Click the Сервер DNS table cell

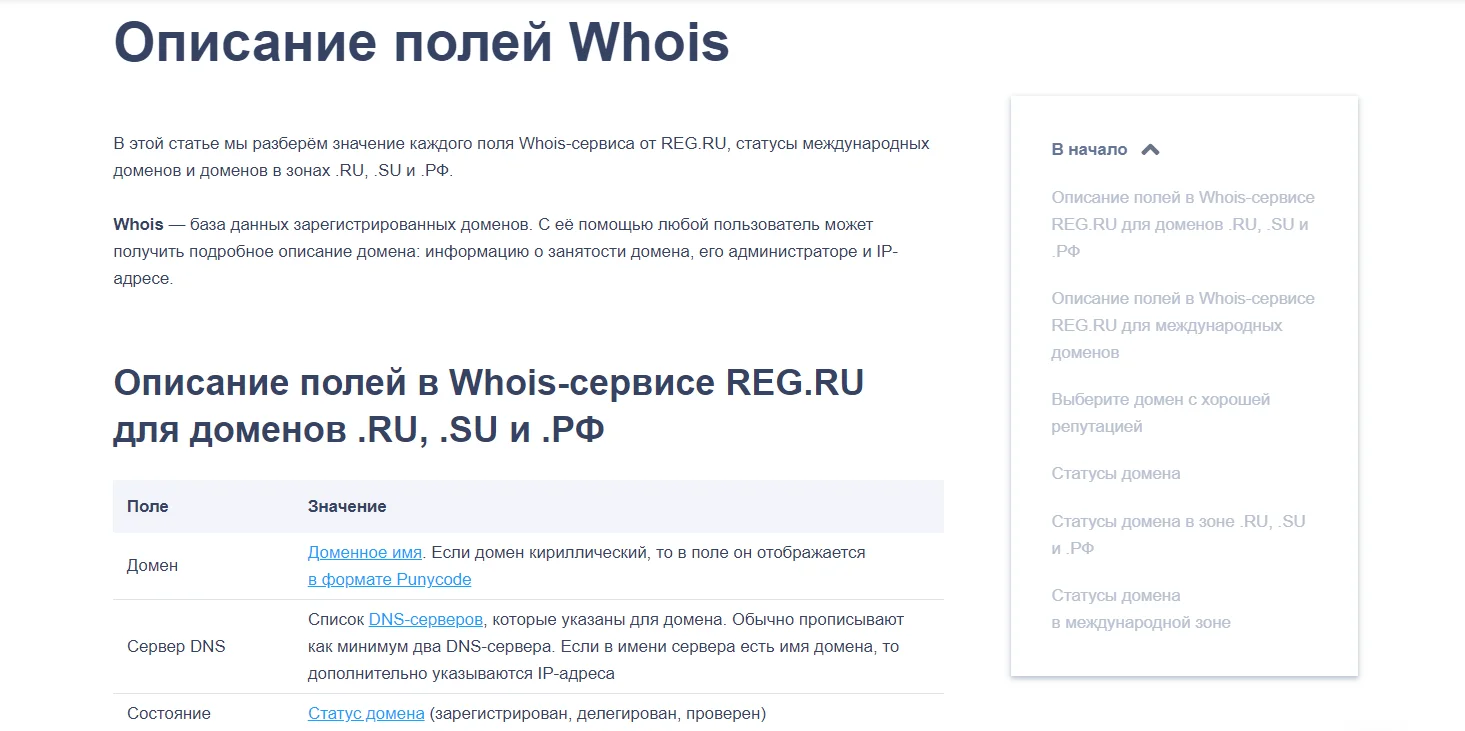pos(176,647)
